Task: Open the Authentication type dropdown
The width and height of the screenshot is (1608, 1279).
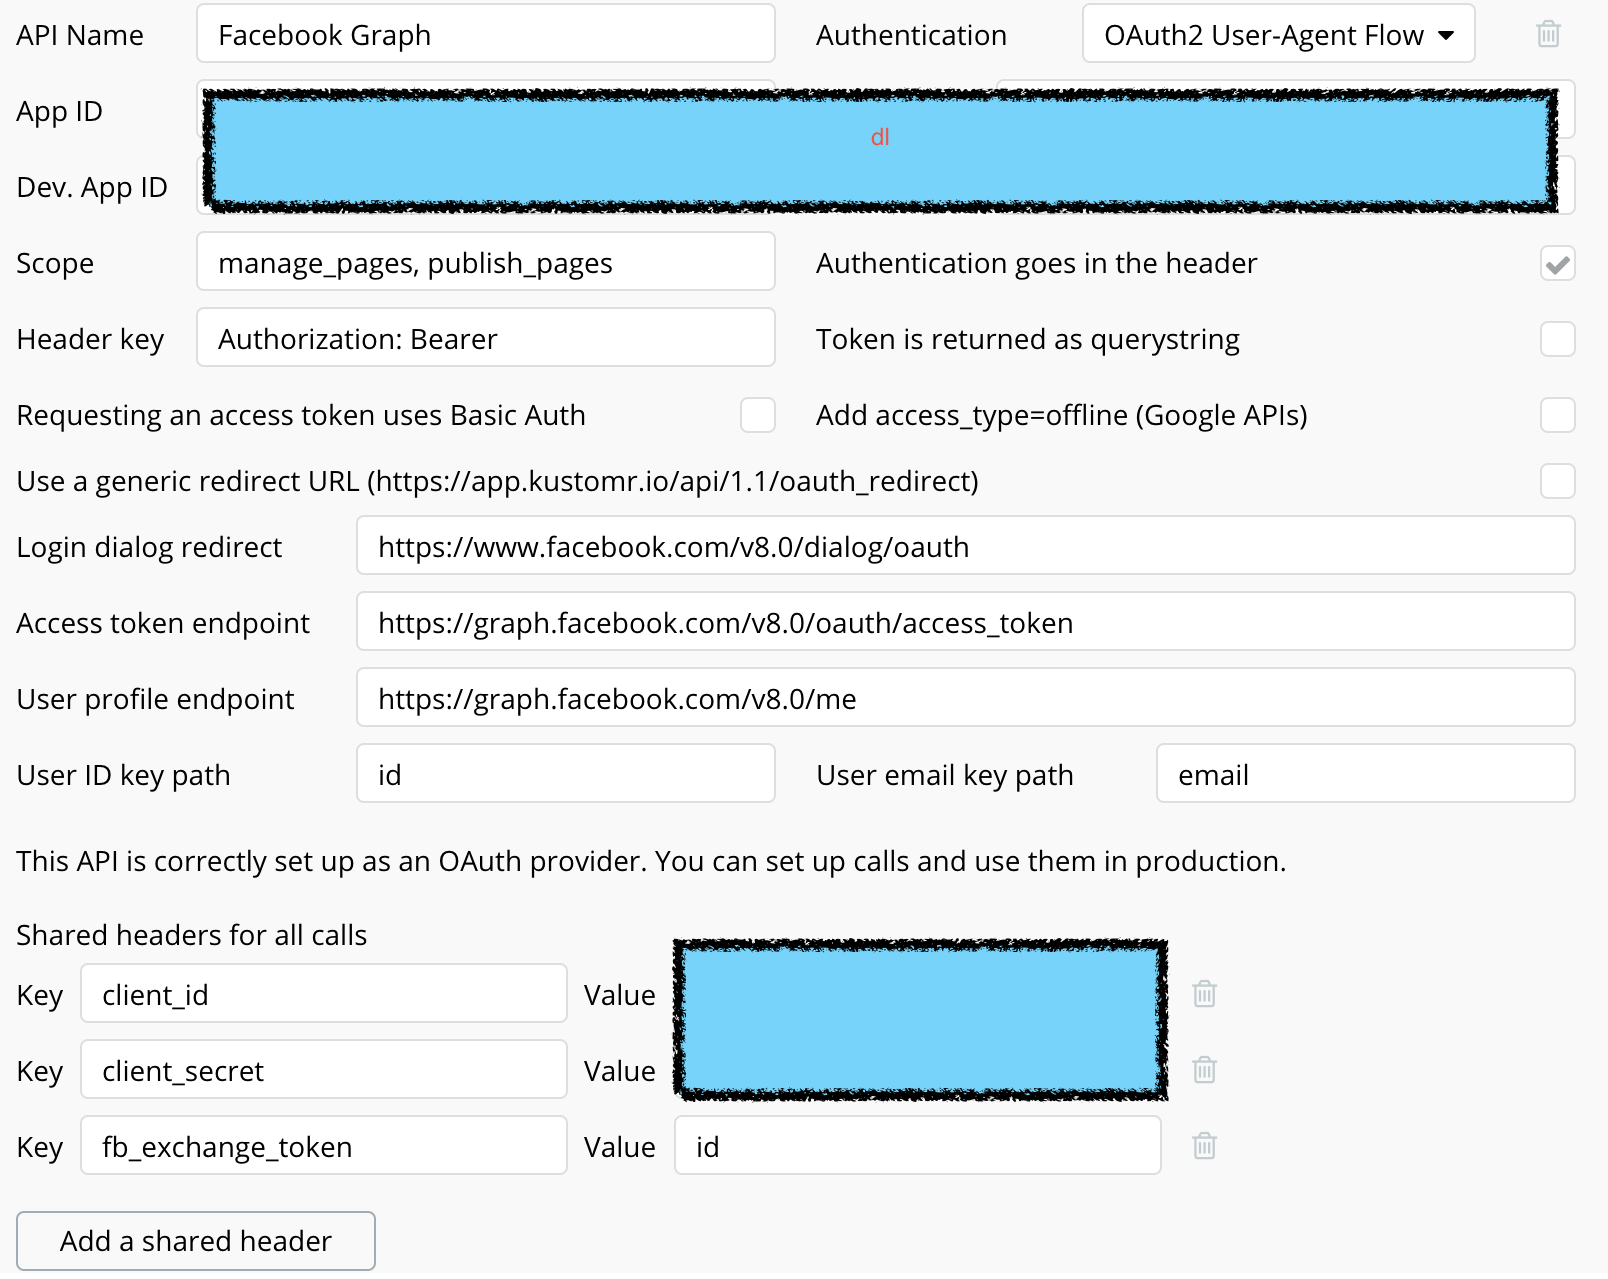Action: click(x=1278, y=34)
